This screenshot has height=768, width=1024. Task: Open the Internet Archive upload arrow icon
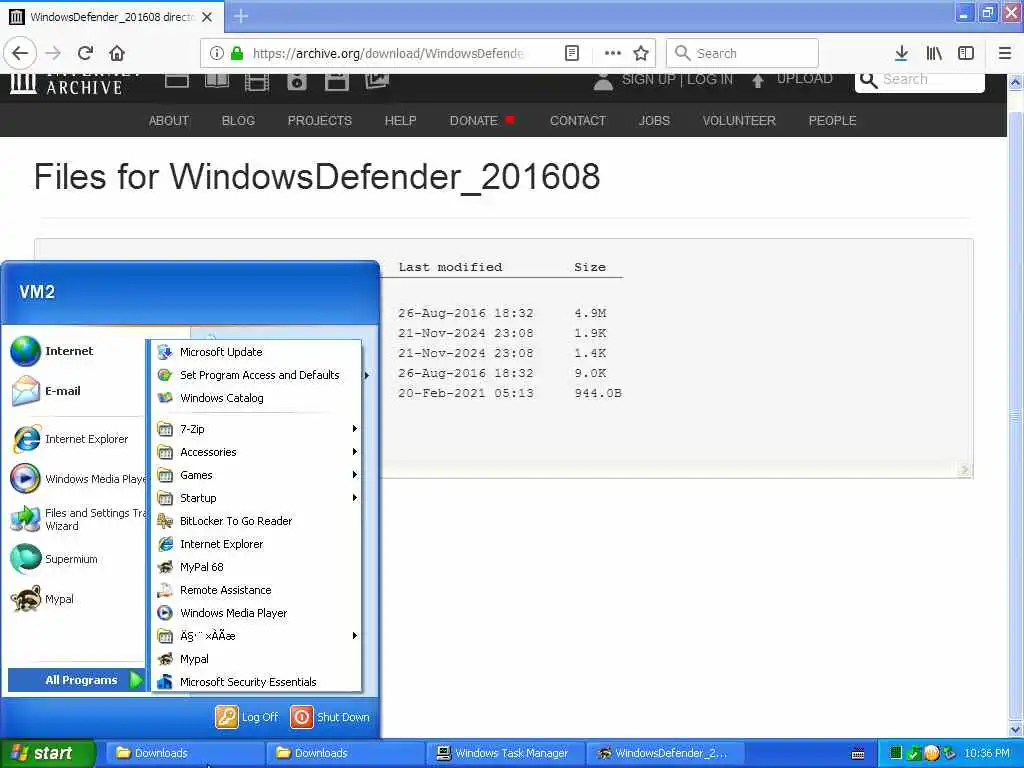click(x=758, y=80)
